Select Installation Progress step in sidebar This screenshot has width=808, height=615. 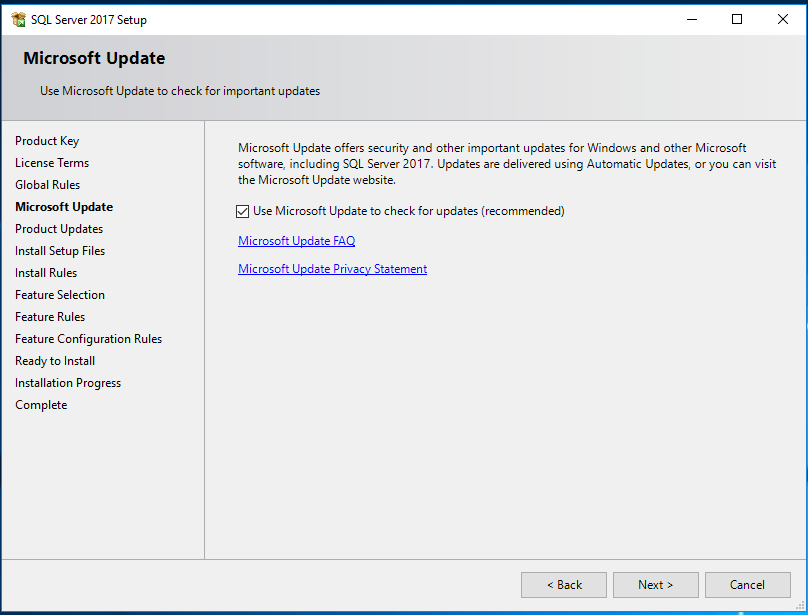click(68, 383)
